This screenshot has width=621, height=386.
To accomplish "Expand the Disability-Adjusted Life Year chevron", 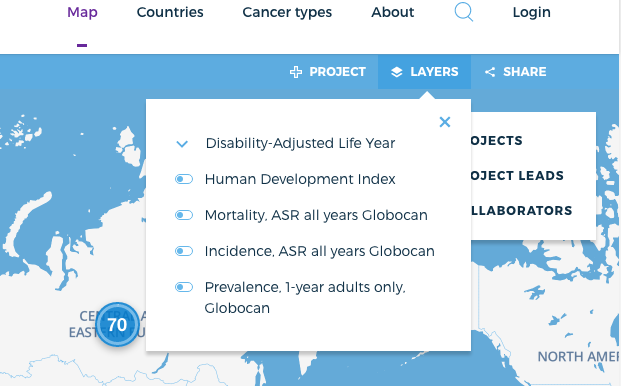I will pyautogui.click(x=182, y=144).
